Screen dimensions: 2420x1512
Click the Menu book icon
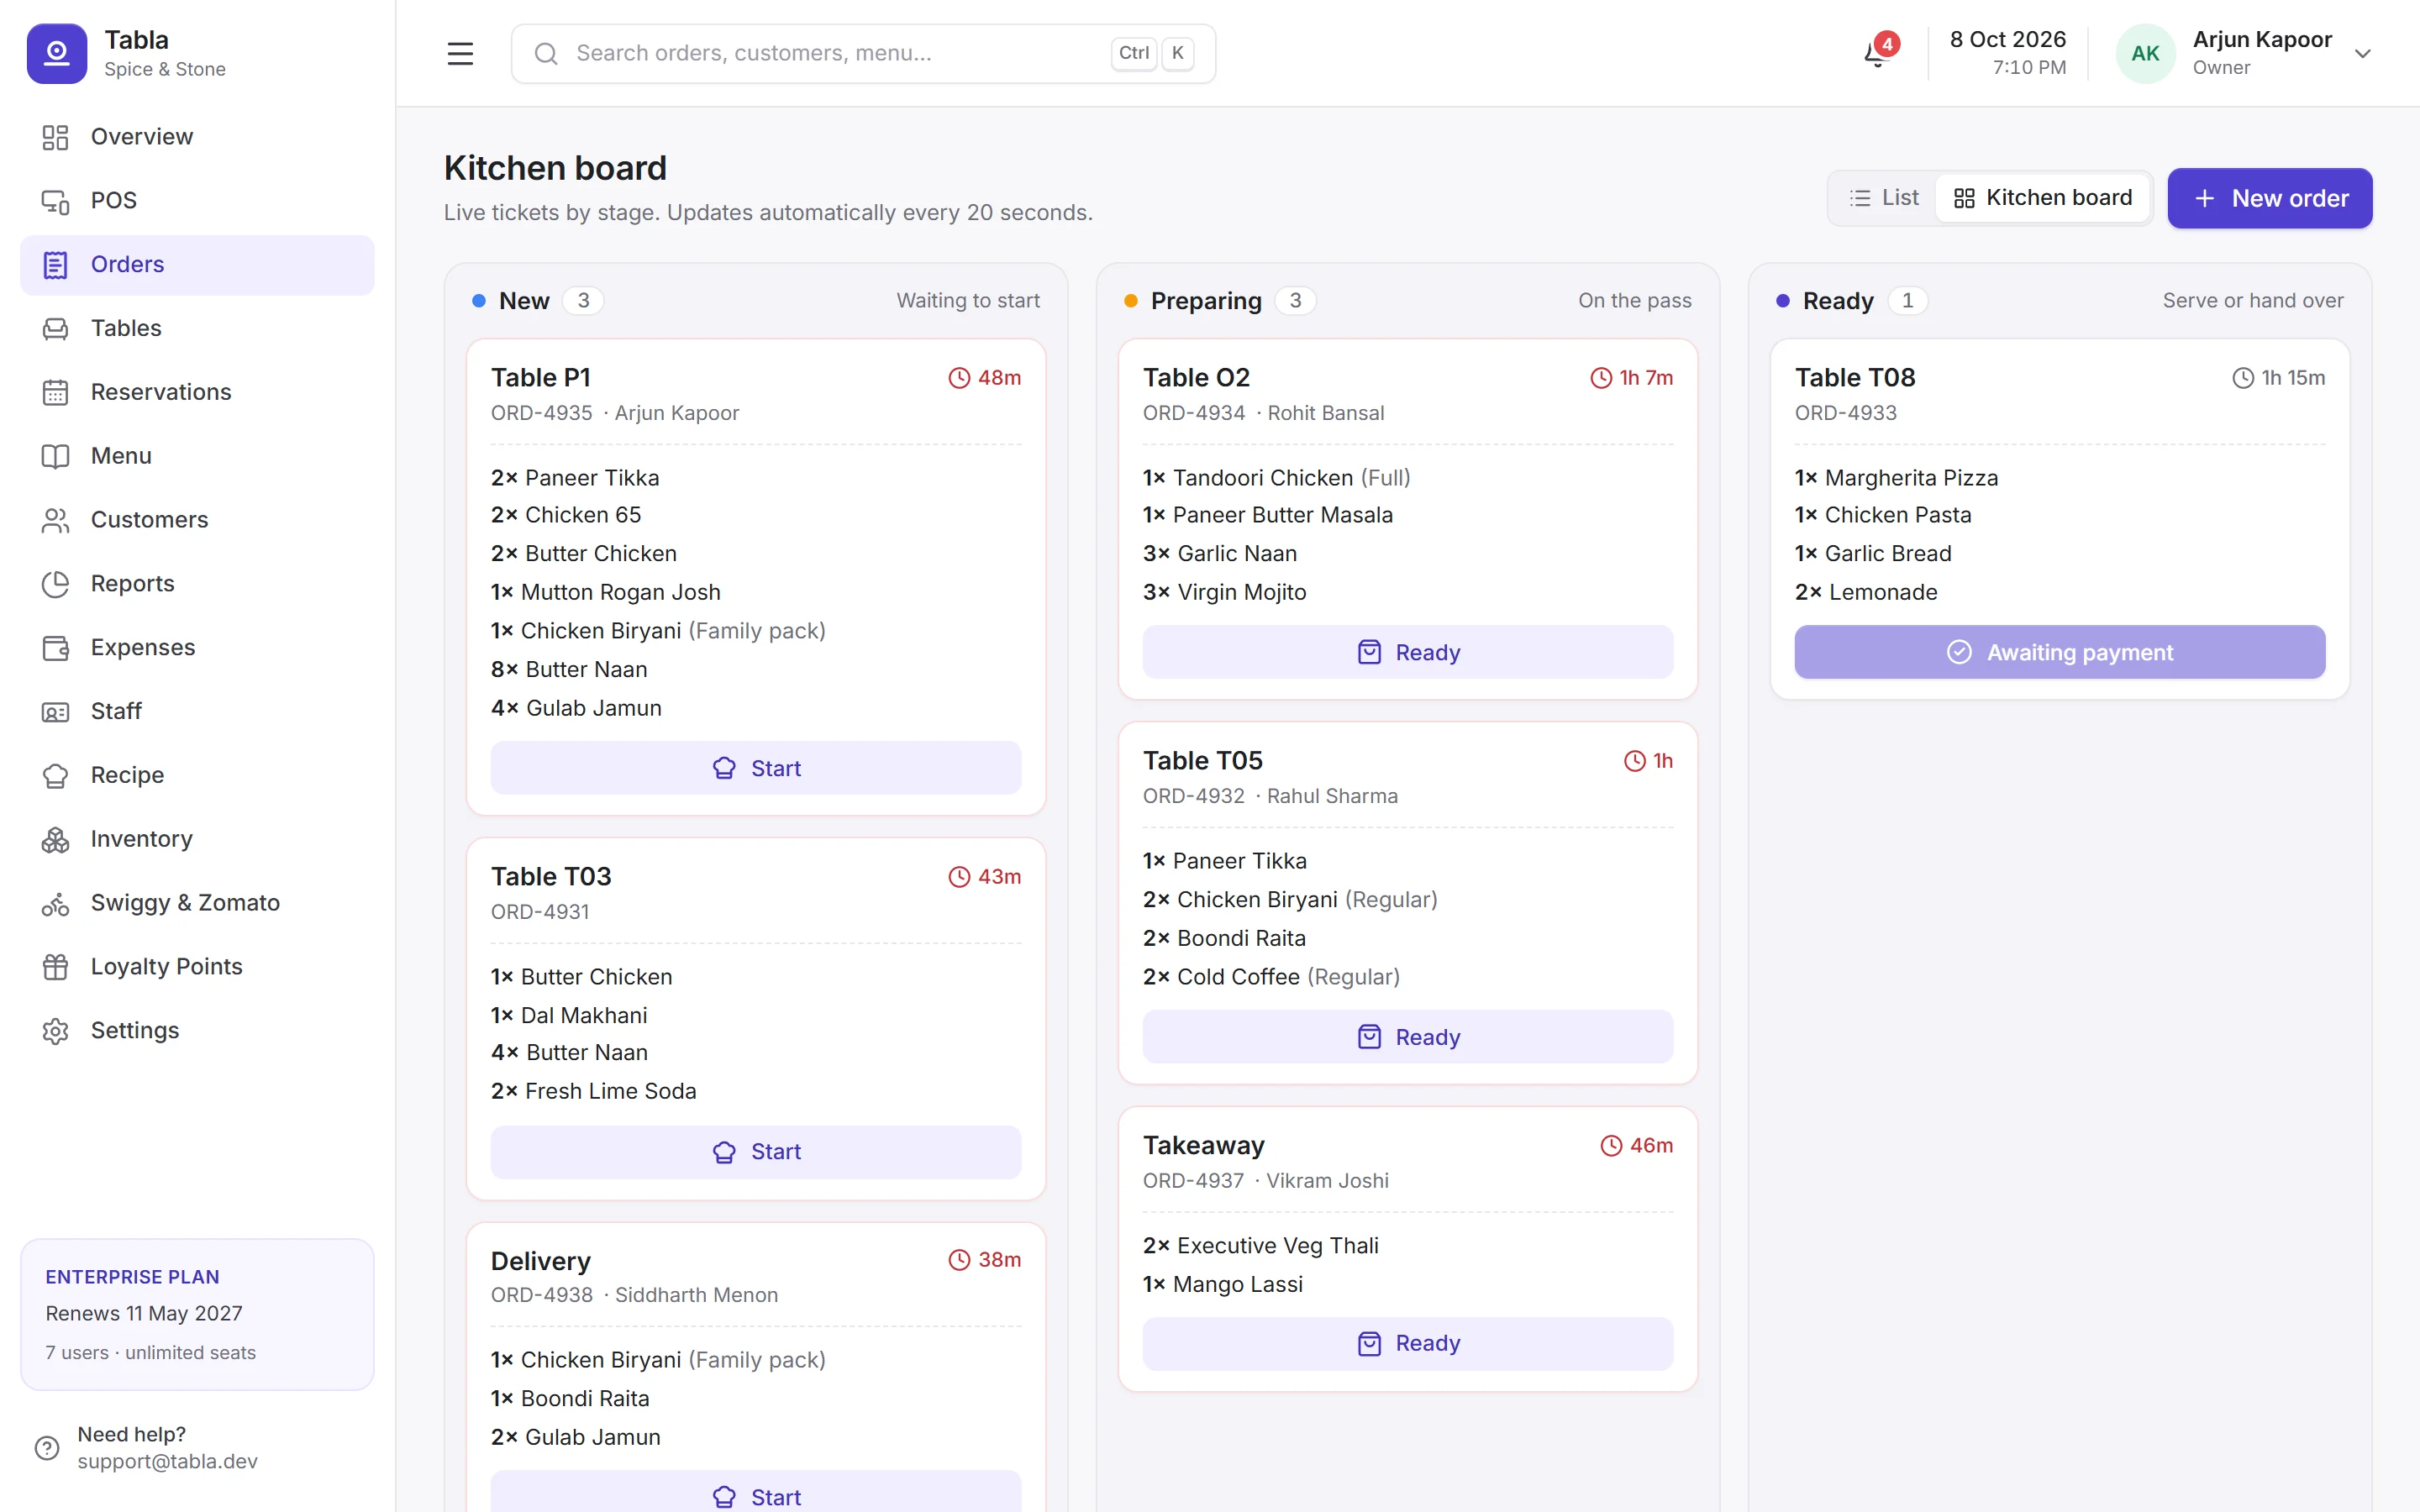[x=55, y=456]
